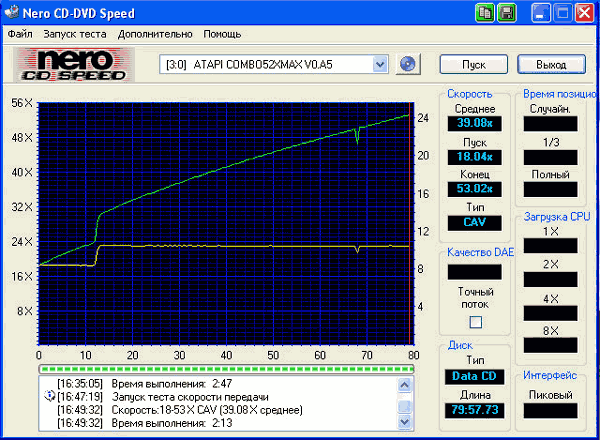Open the Запуск теста menu
Image resolution: width=600 pixels, height=440 pixels.
pos(75,34)
